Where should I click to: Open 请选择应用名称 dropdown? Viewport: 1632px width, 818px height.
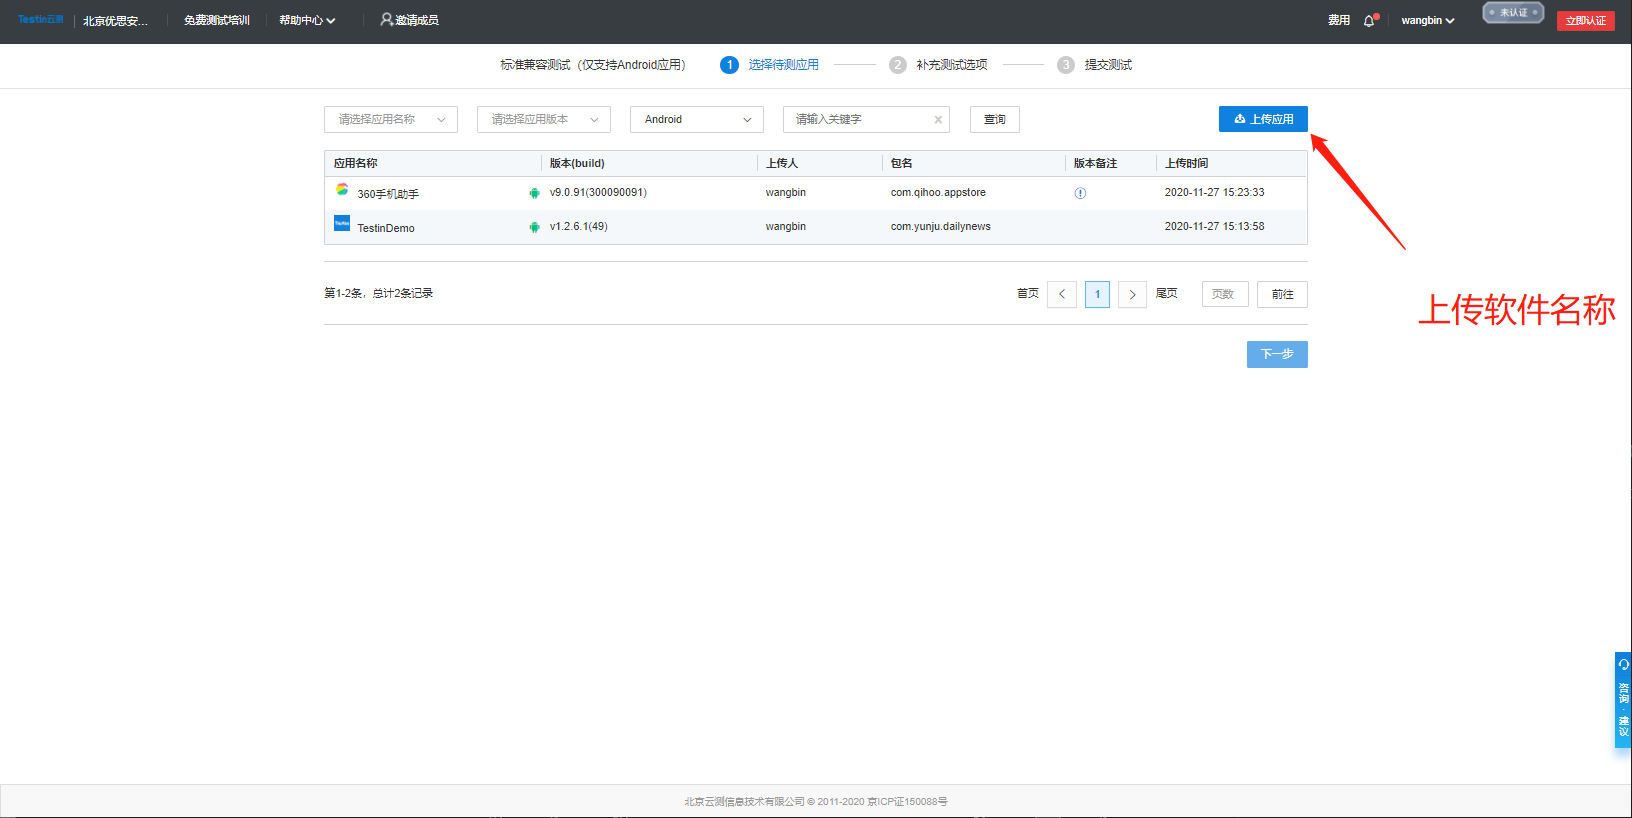click(x=391, y=119)
